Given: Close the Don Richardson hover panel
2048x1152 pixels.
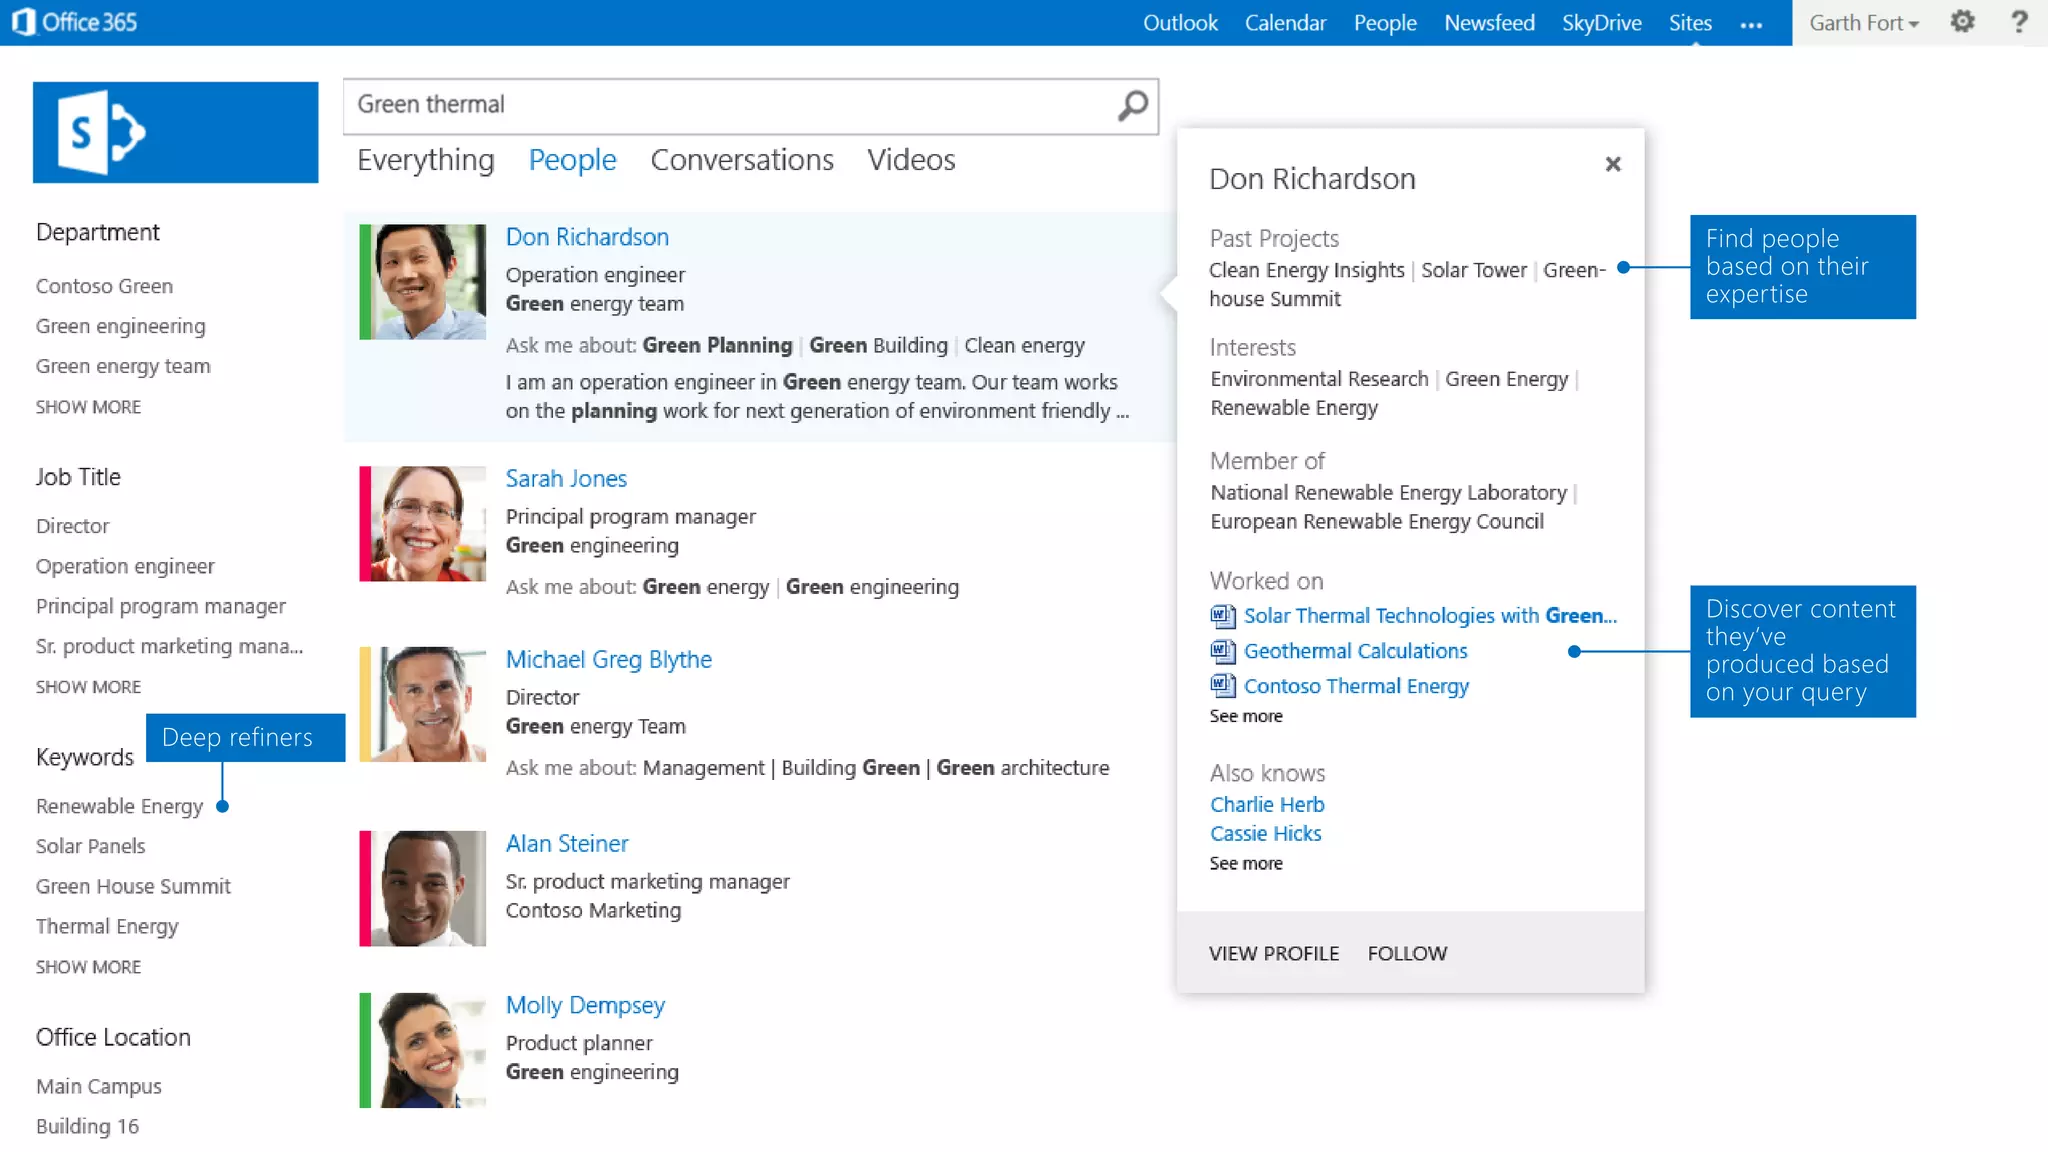Looking at the screenshot, I should (1612, 164).
